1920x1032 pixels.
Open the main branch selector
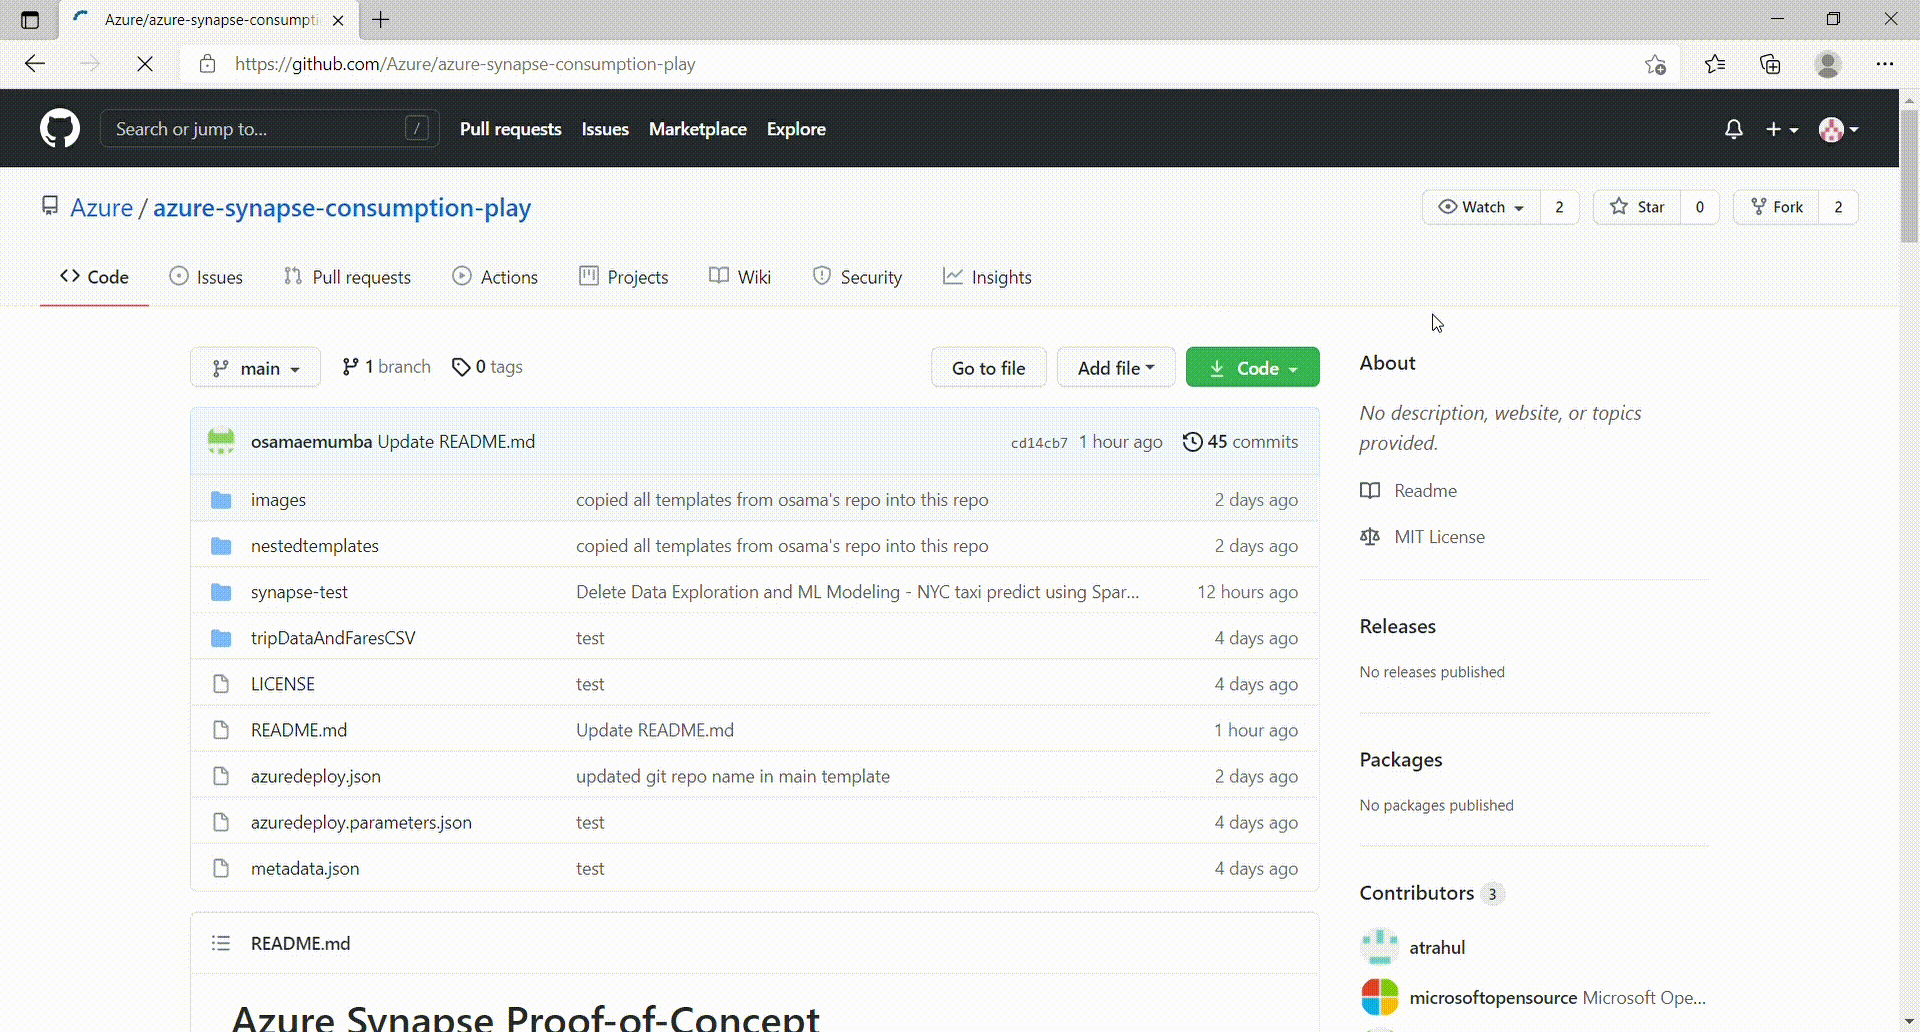tap(255, 368)
